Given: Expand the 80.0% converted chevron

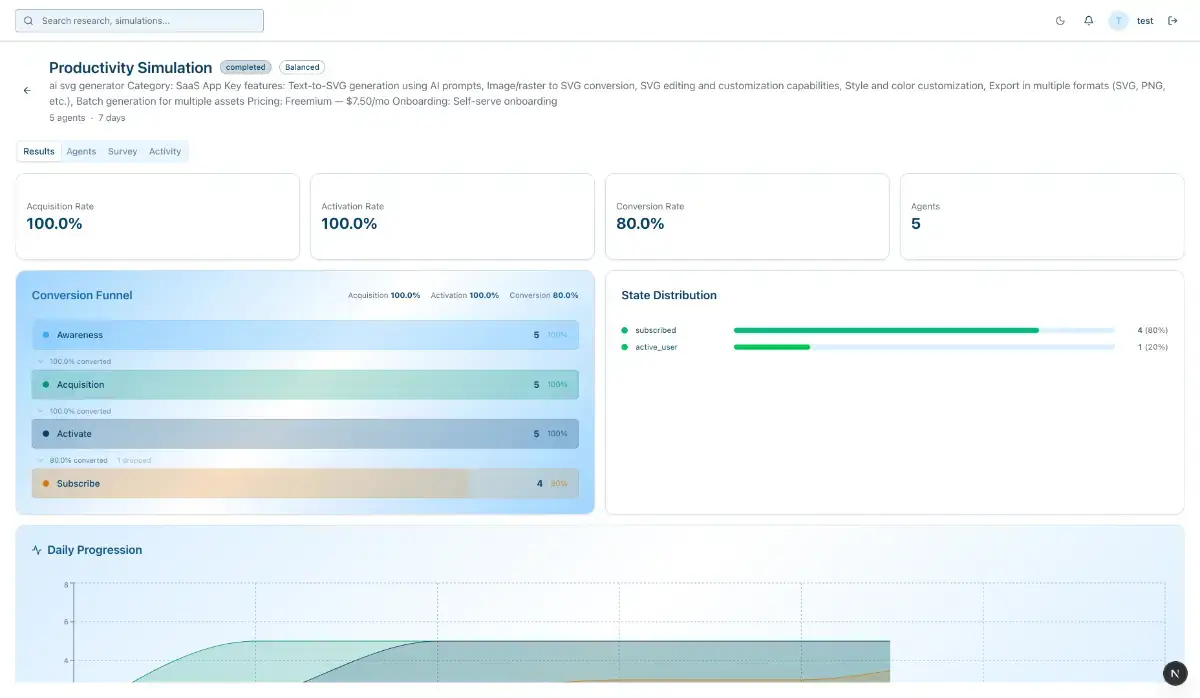Looking at the screenshot, I should (x=40, y=460).
